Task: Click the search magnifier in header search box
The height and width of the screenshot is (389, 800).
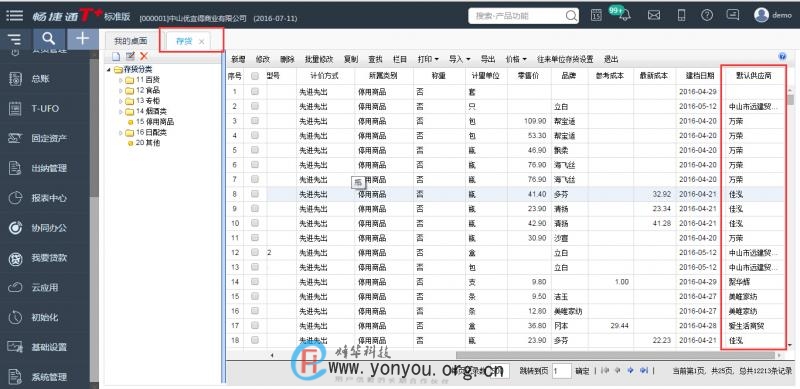Action: click(x=571, y=16)
